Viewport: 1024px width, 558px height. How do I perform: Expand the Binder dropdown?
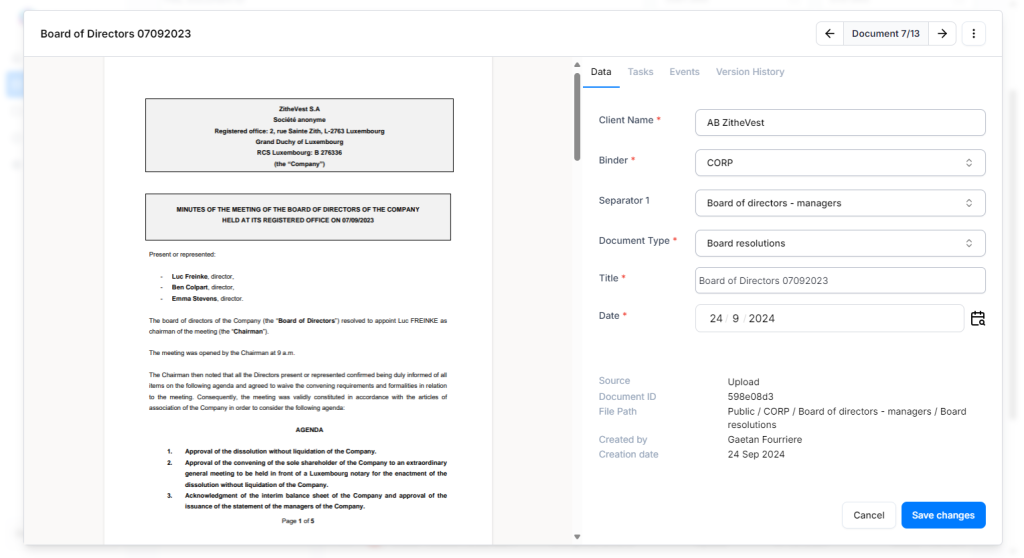[839, 162]
